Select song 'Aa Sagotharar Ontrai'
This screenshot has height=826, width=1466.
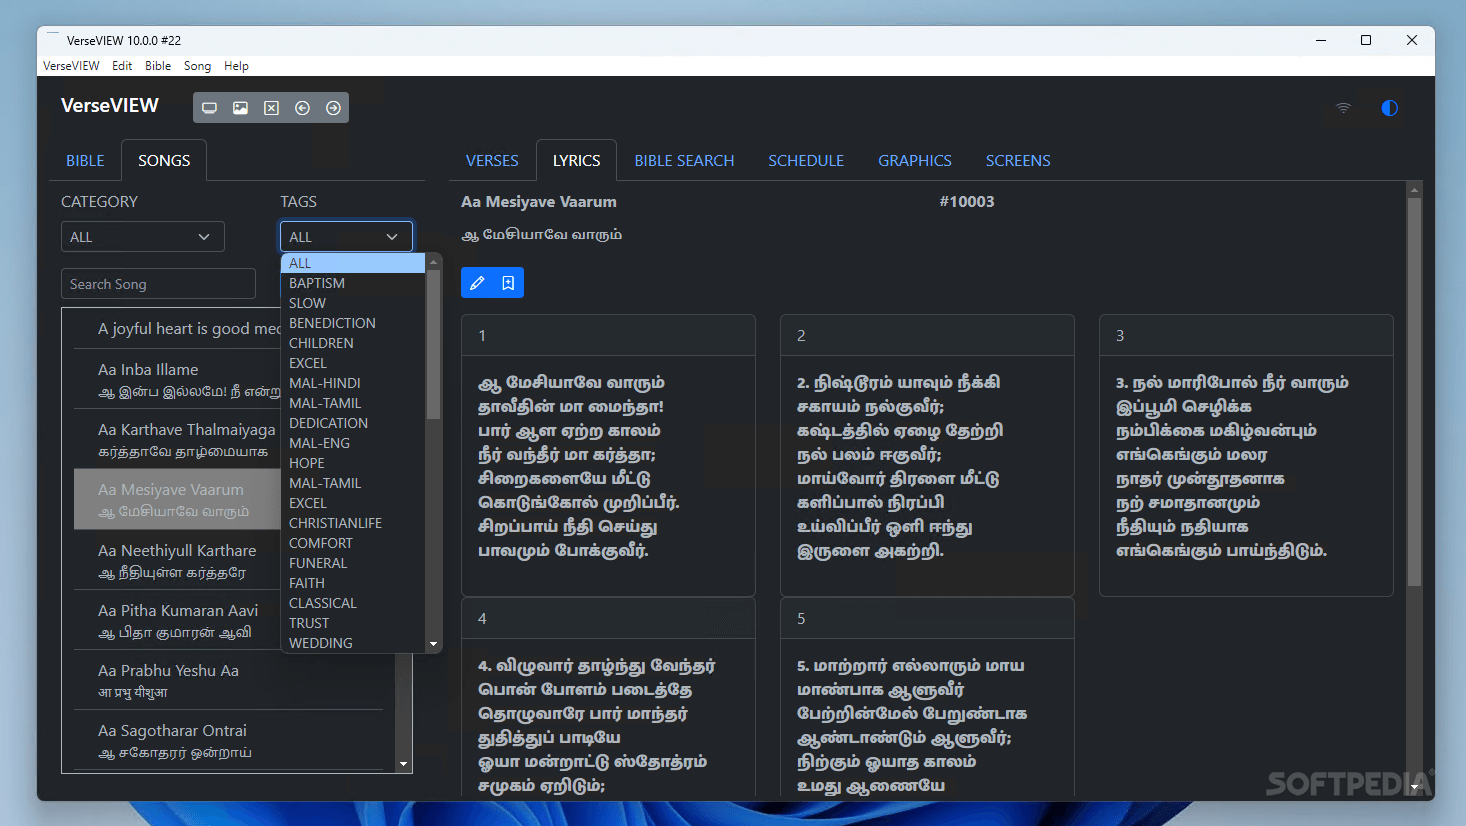pos(228,740)
